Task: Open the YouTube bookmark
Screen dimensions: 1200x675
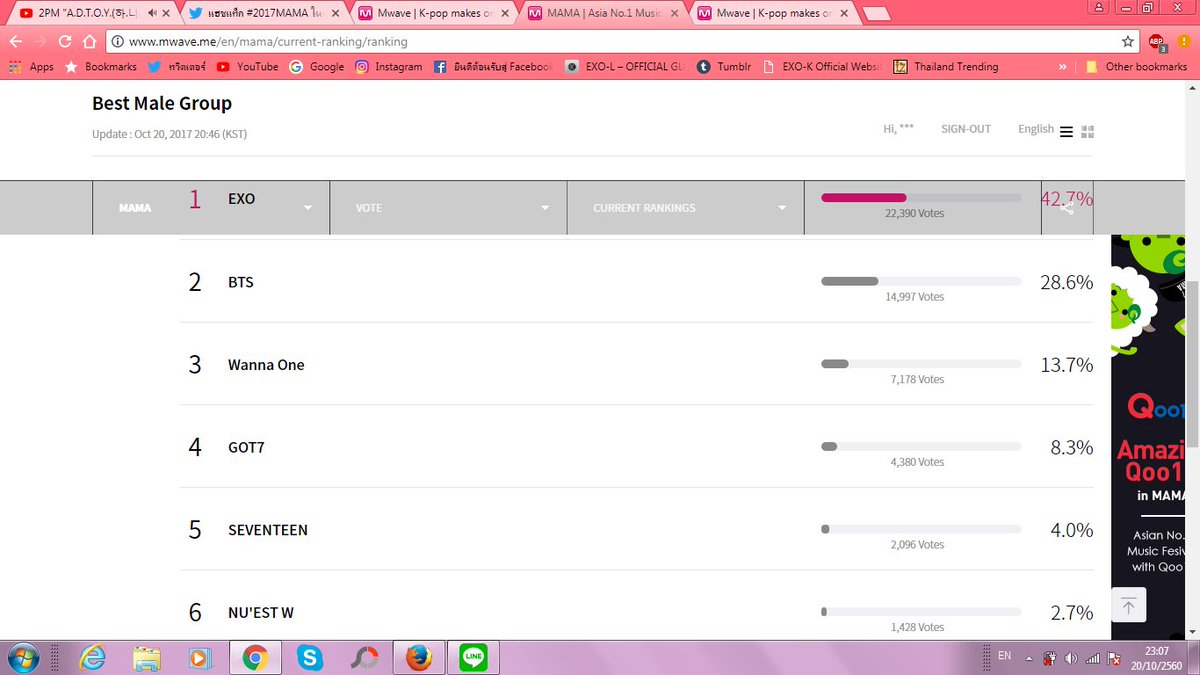Action: tap(247, 67)
